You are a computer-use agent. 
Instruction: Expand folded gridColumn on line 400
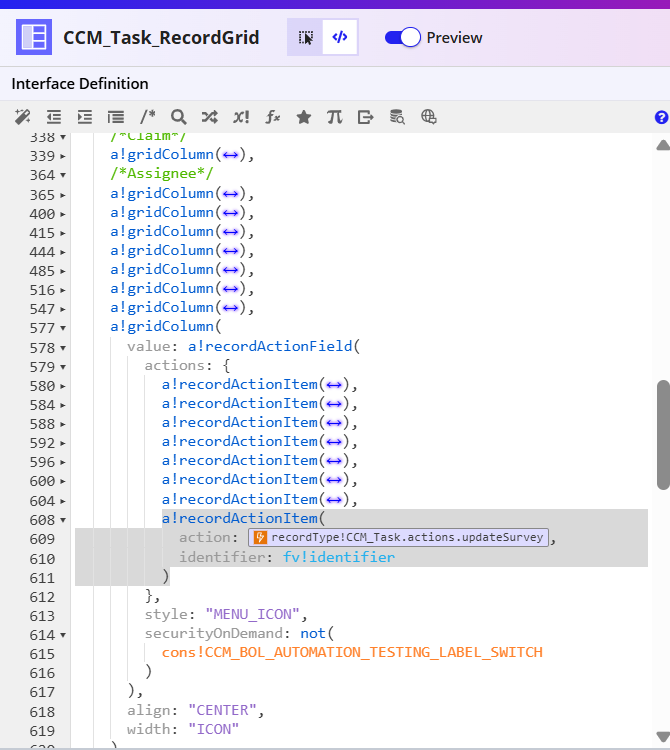[x=63, y=214]
